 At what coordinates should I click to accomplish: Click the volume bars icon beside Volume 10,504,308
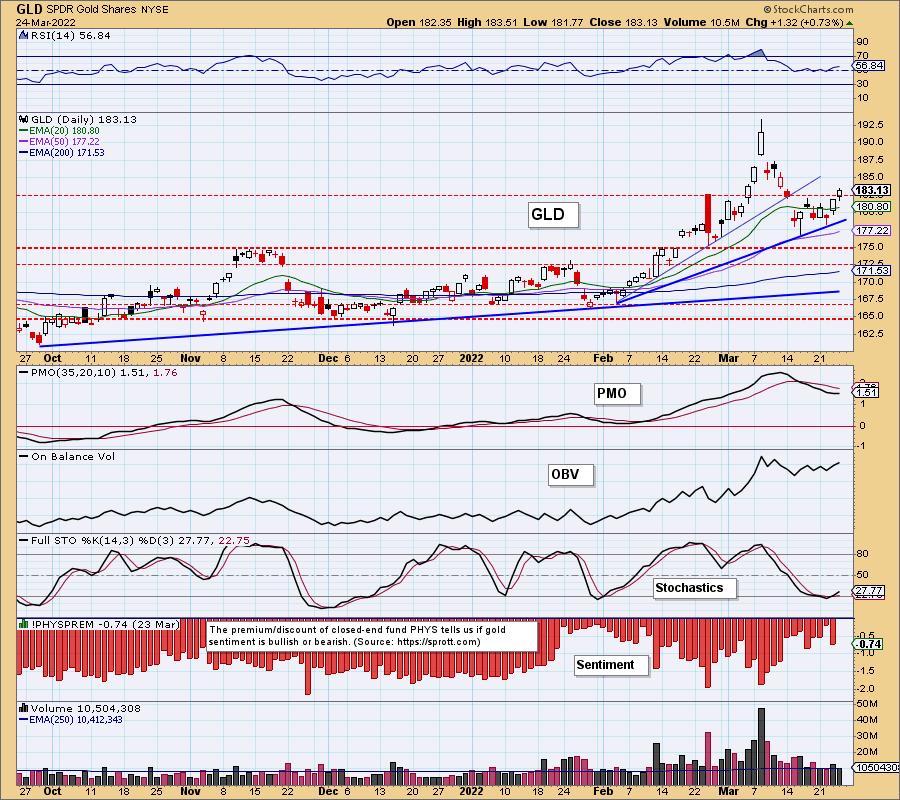coord(24,708)
